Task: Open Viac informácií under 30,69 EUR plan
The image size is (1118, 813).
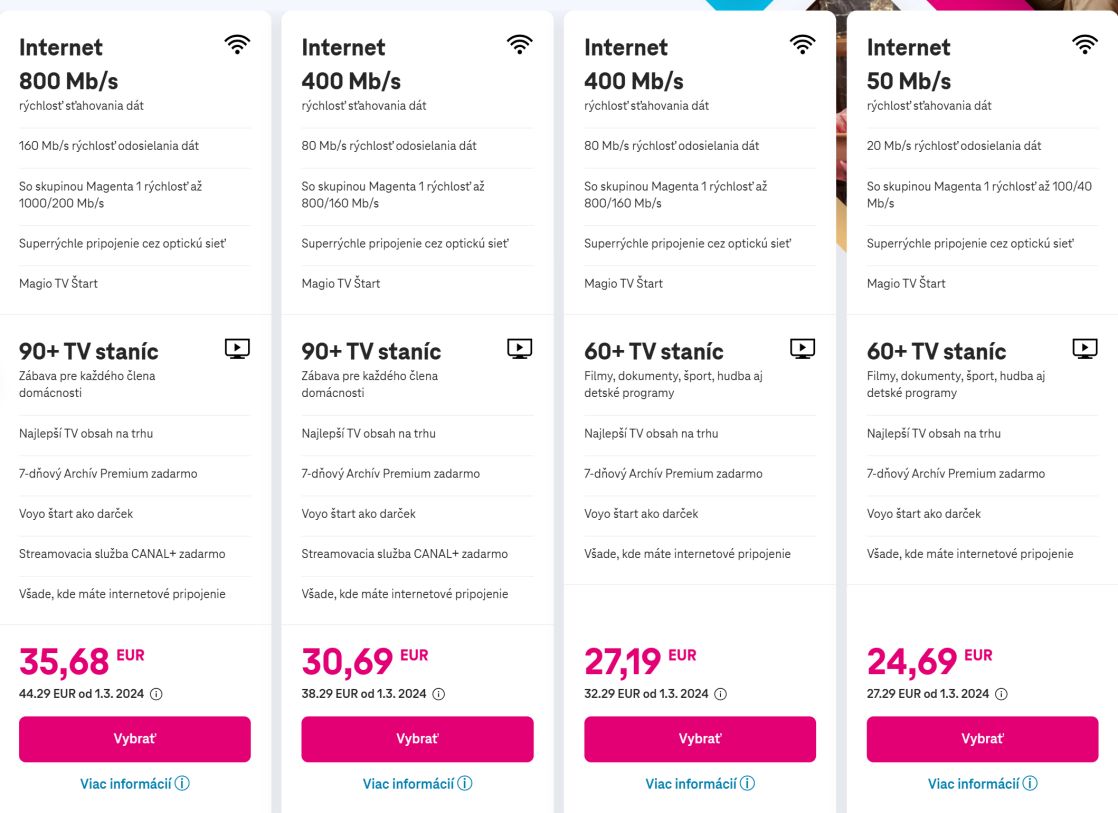Action: [417, 784]
